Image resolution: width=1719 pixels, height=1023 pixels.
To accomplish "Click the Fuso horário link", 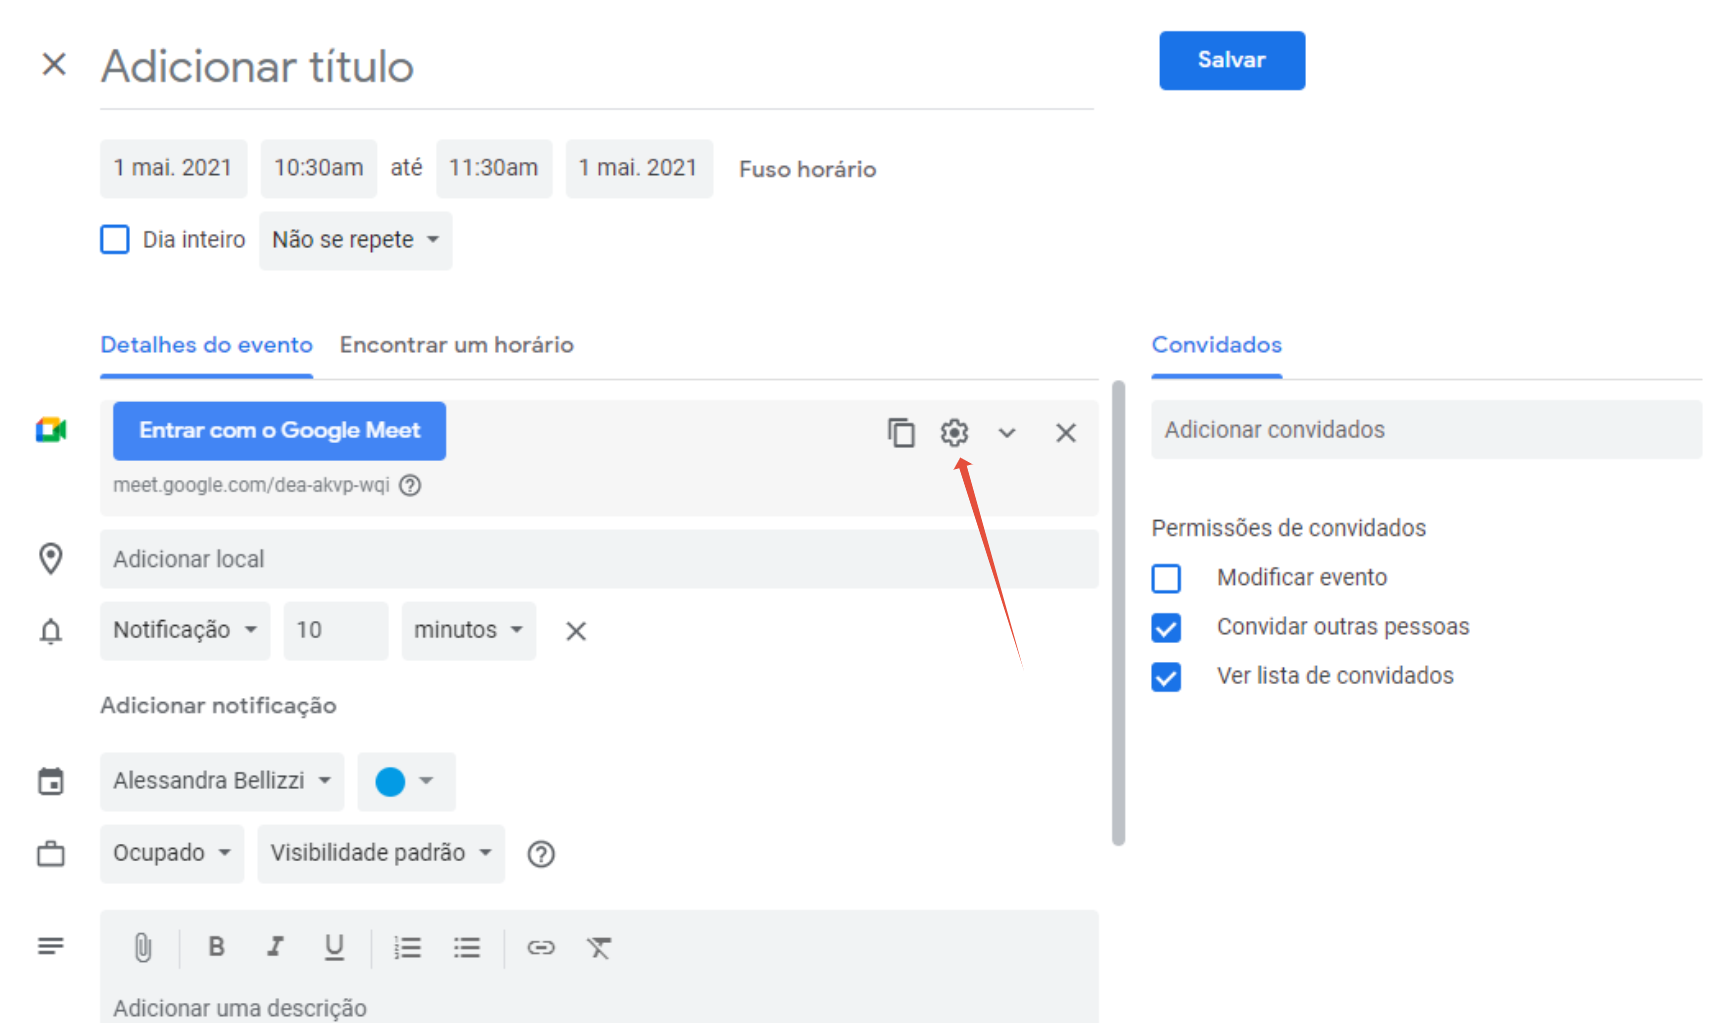I will (808, 169).
